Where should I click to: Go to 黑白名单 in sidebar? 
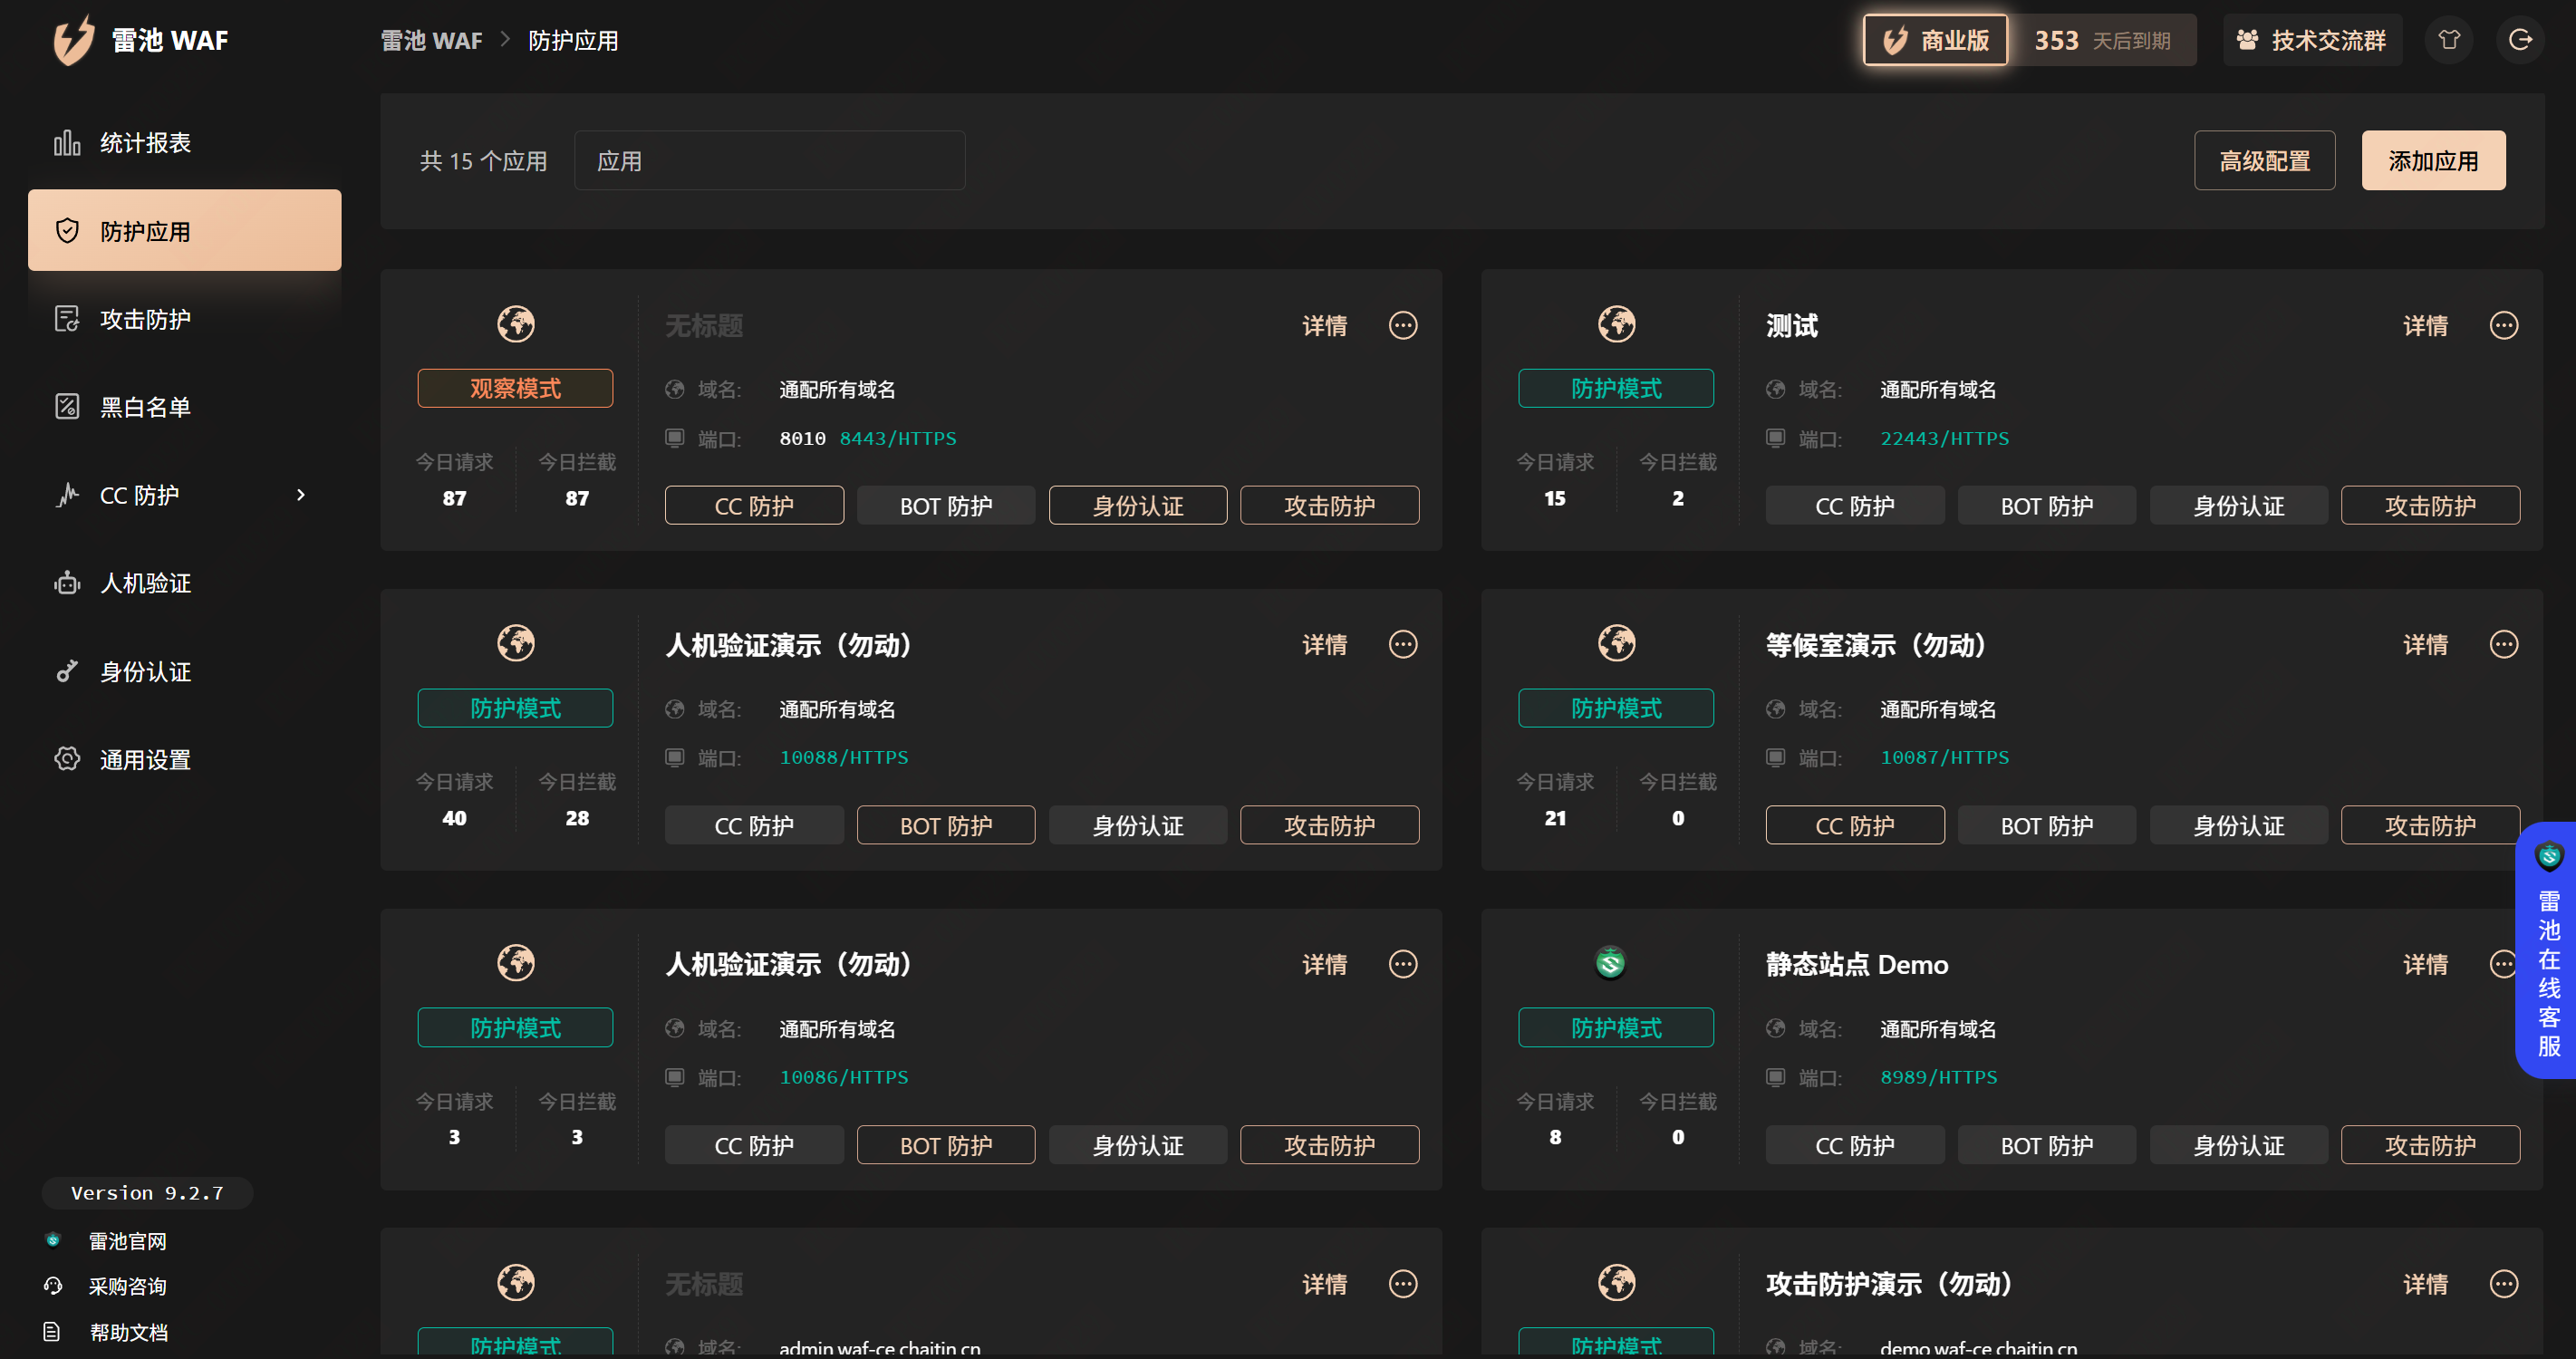tap(145, 407)
